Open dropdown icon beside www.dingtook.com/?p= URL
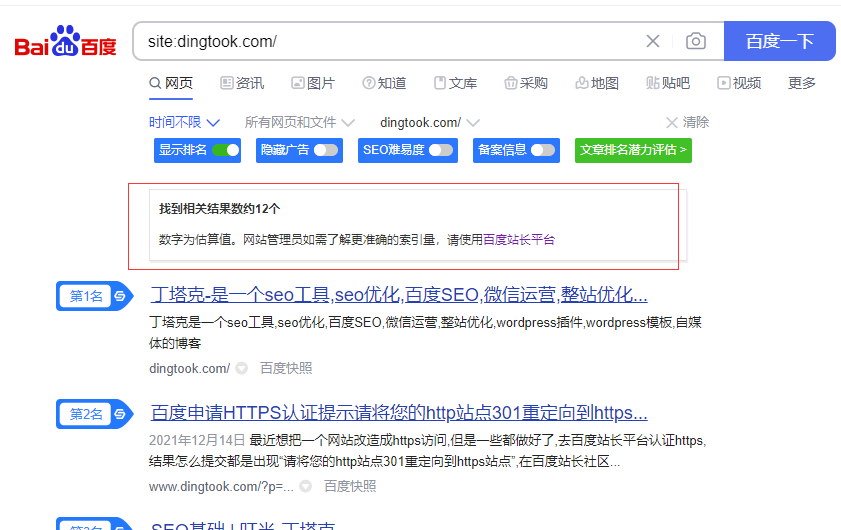Viewport: 841px width, 530px height. pos(306,487)
